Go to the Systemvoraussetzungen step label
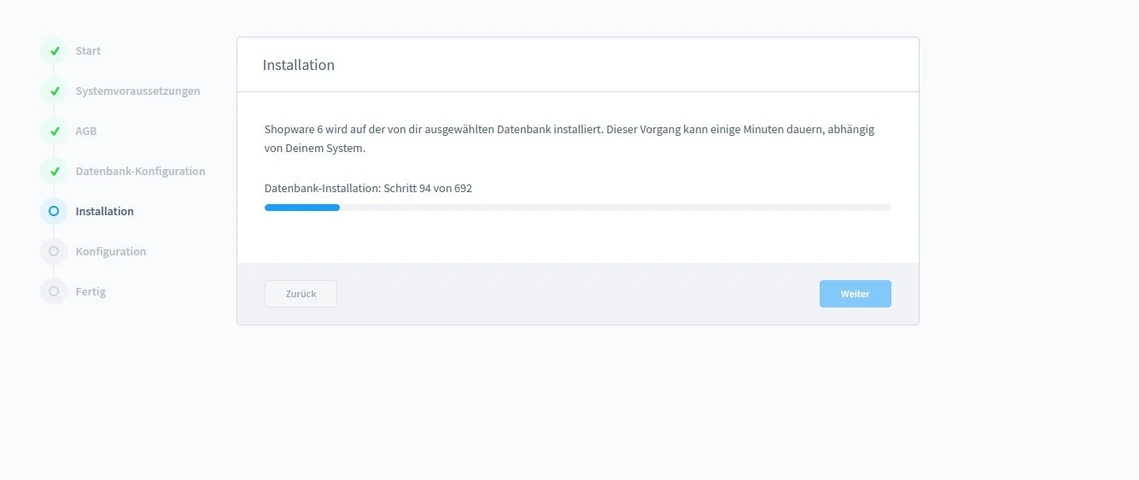 coord(138,91)
